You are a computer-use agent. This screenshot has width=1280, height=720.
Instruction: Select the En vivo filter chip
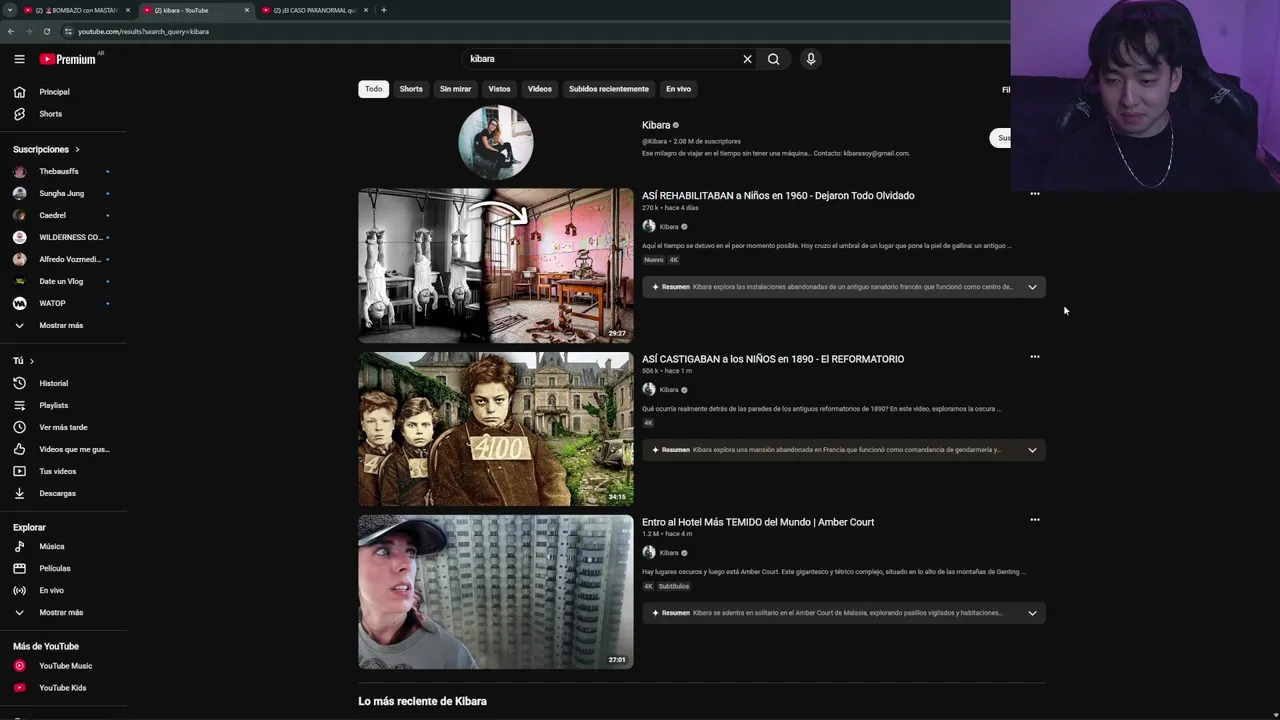click(678, 89)
